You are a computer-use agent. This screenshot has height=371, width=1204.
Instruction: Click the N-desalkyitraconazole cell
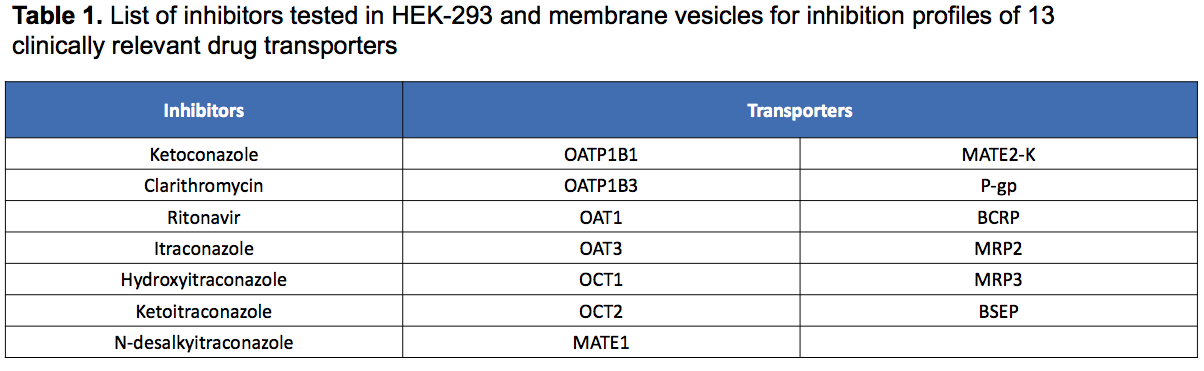(204, 342)
